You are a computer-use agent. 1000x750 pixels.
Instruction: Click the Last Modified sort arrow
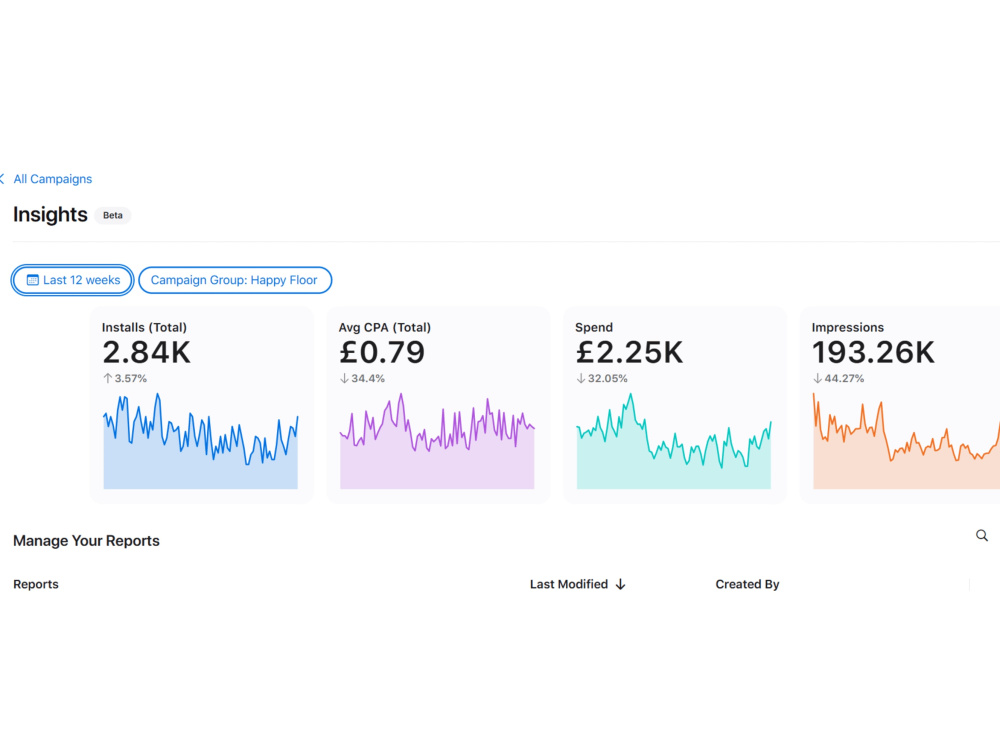point(621,584)
